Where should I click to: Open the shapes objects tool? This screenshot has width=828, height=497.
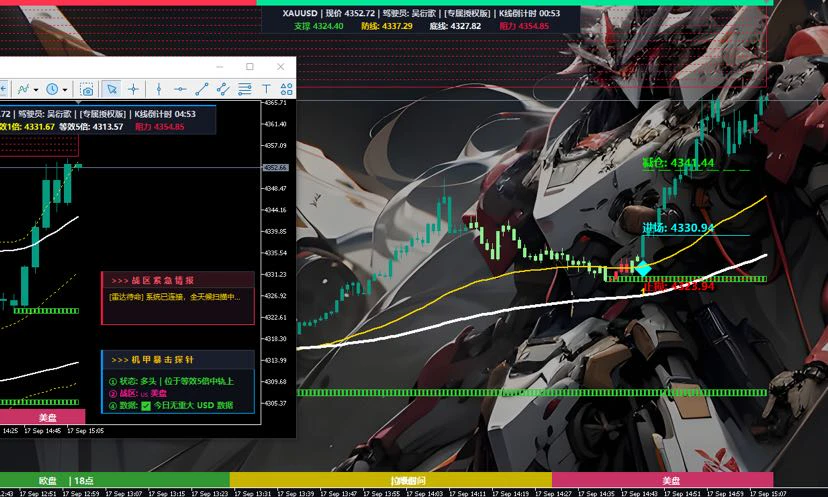pos(286,89)
